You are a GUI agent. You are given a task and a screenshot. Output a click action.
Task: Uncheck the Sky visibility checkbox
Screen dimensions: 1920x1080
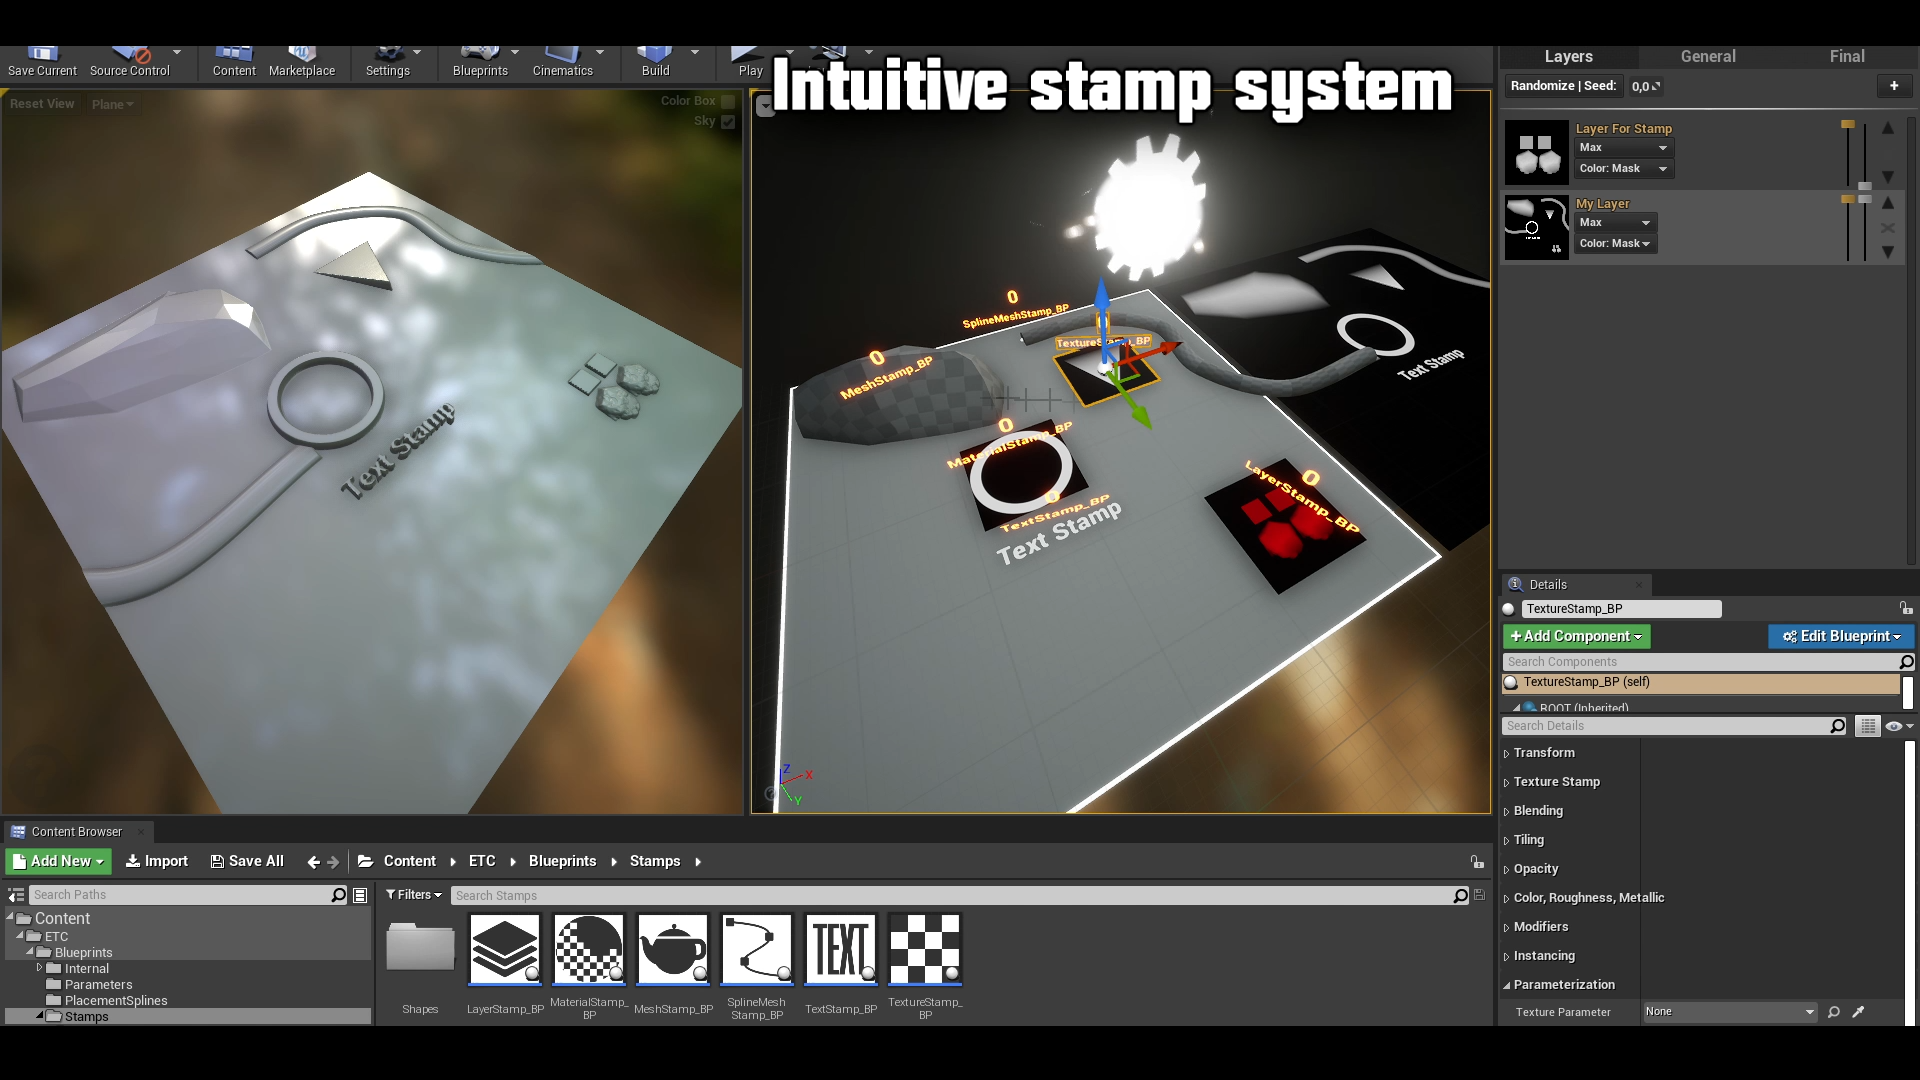click(x=729, y=121)
